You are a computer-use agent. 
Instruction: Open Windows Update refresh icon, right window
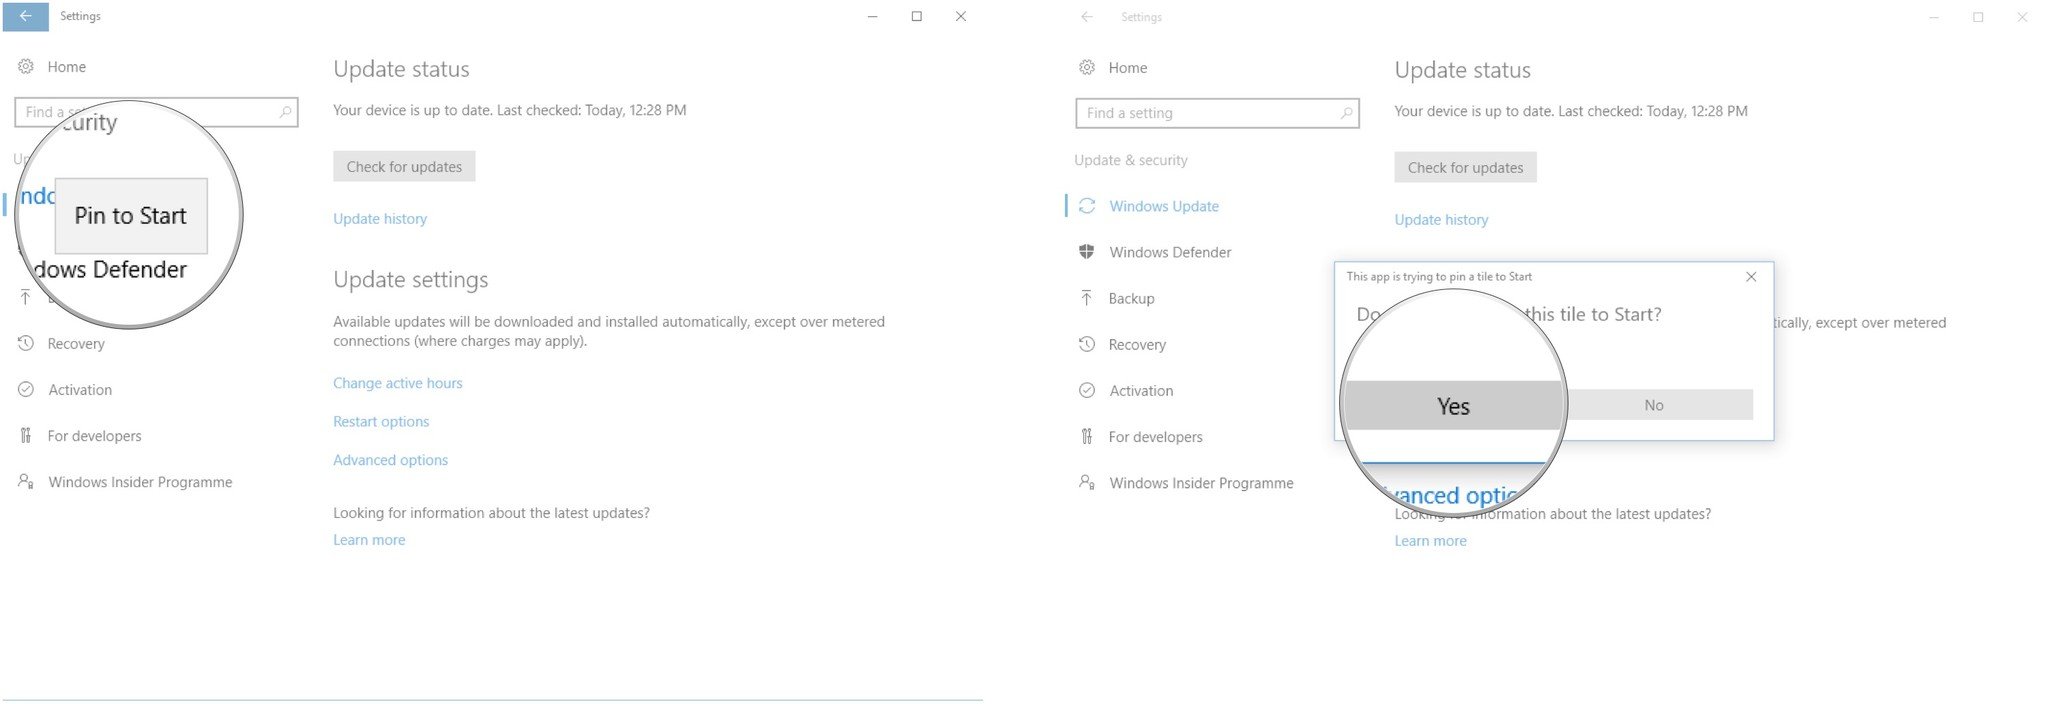[x=1087, y=206]
